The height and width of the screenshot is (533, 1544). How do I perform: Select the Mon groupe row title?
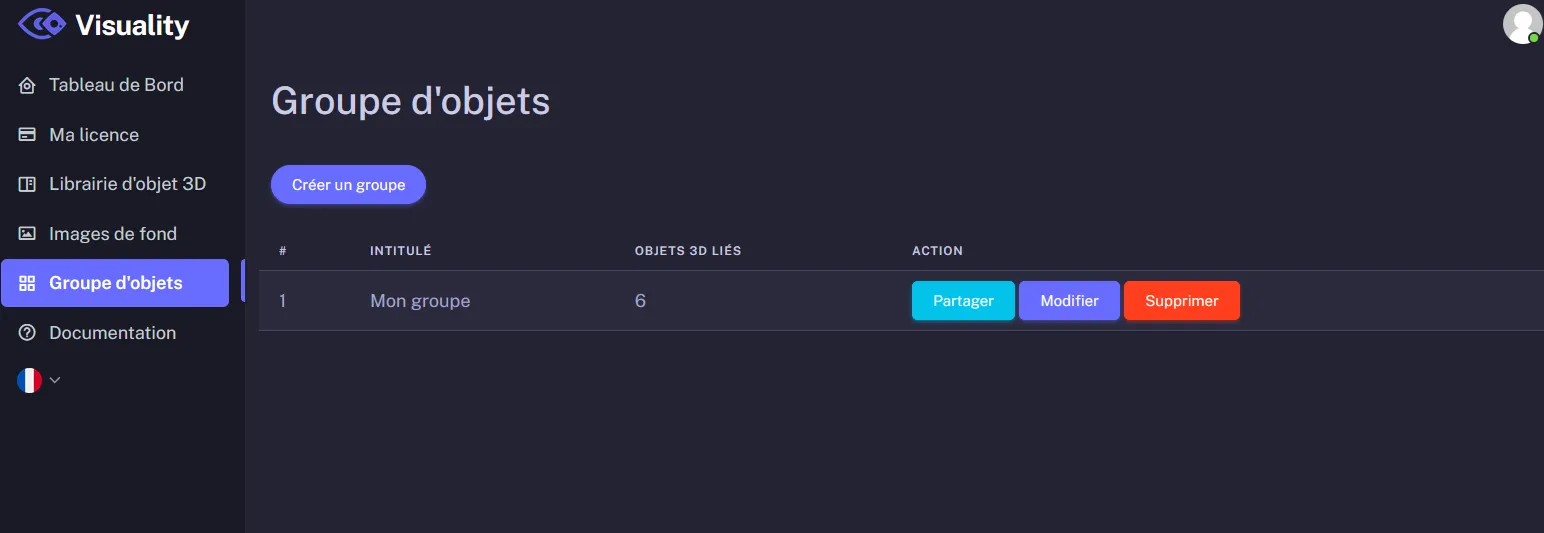[420, 301]
